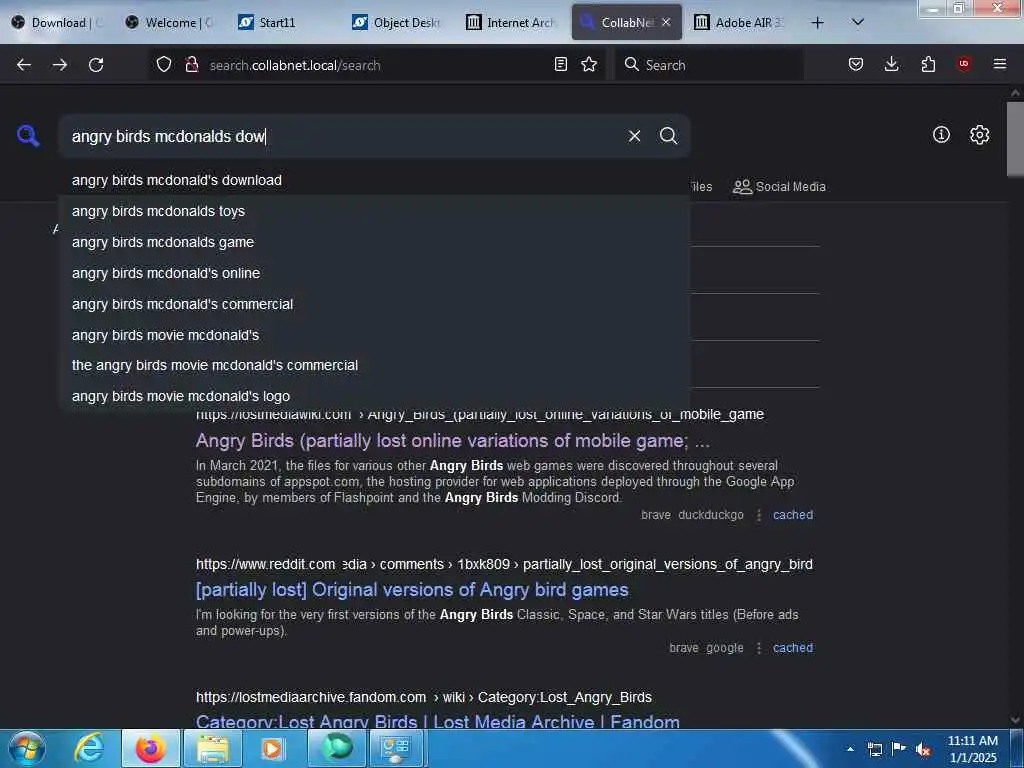The width and height of the screenshot is (1024, 768).
Task: Open the Pocket save icon
Action: pos(856,64)
